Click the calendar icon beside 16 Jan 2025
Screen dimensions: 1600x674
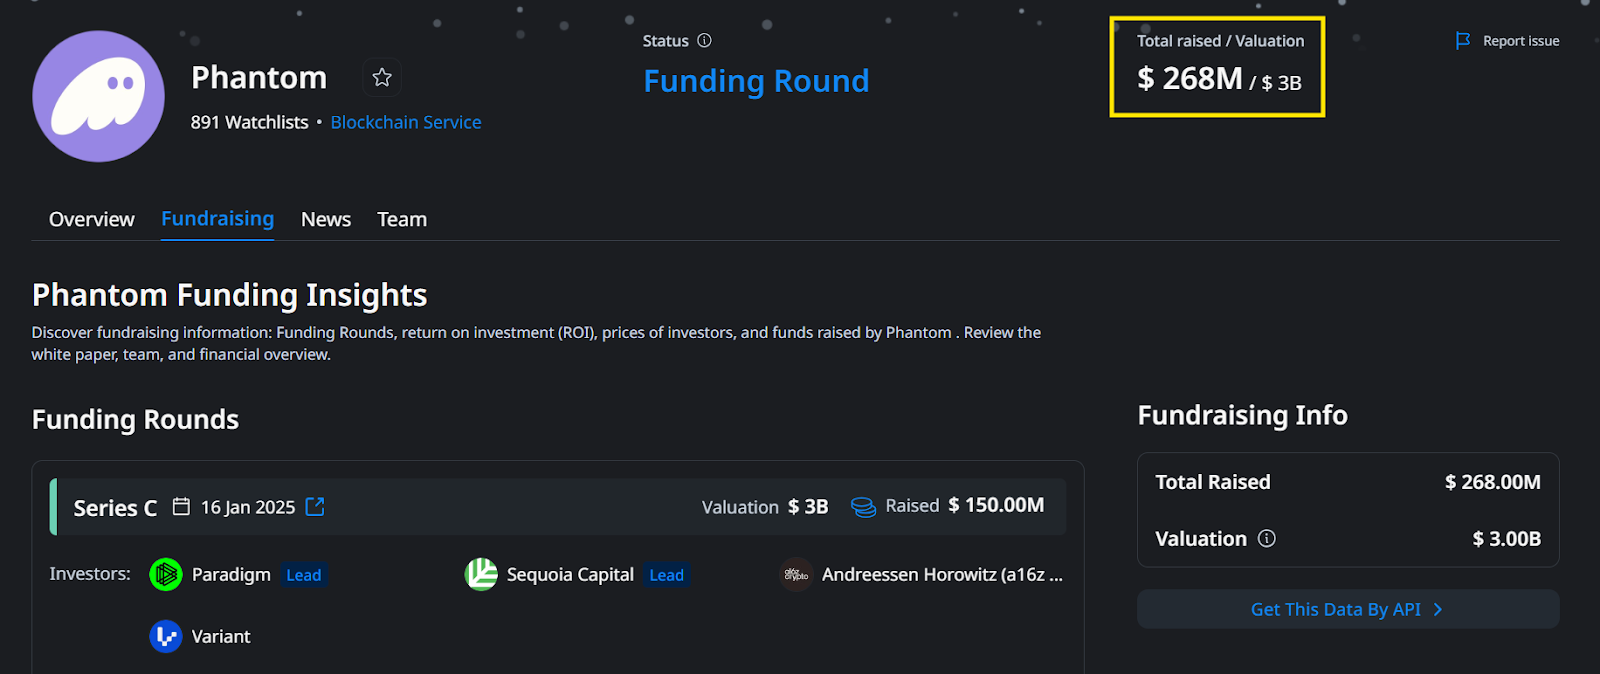coord(181,507)
